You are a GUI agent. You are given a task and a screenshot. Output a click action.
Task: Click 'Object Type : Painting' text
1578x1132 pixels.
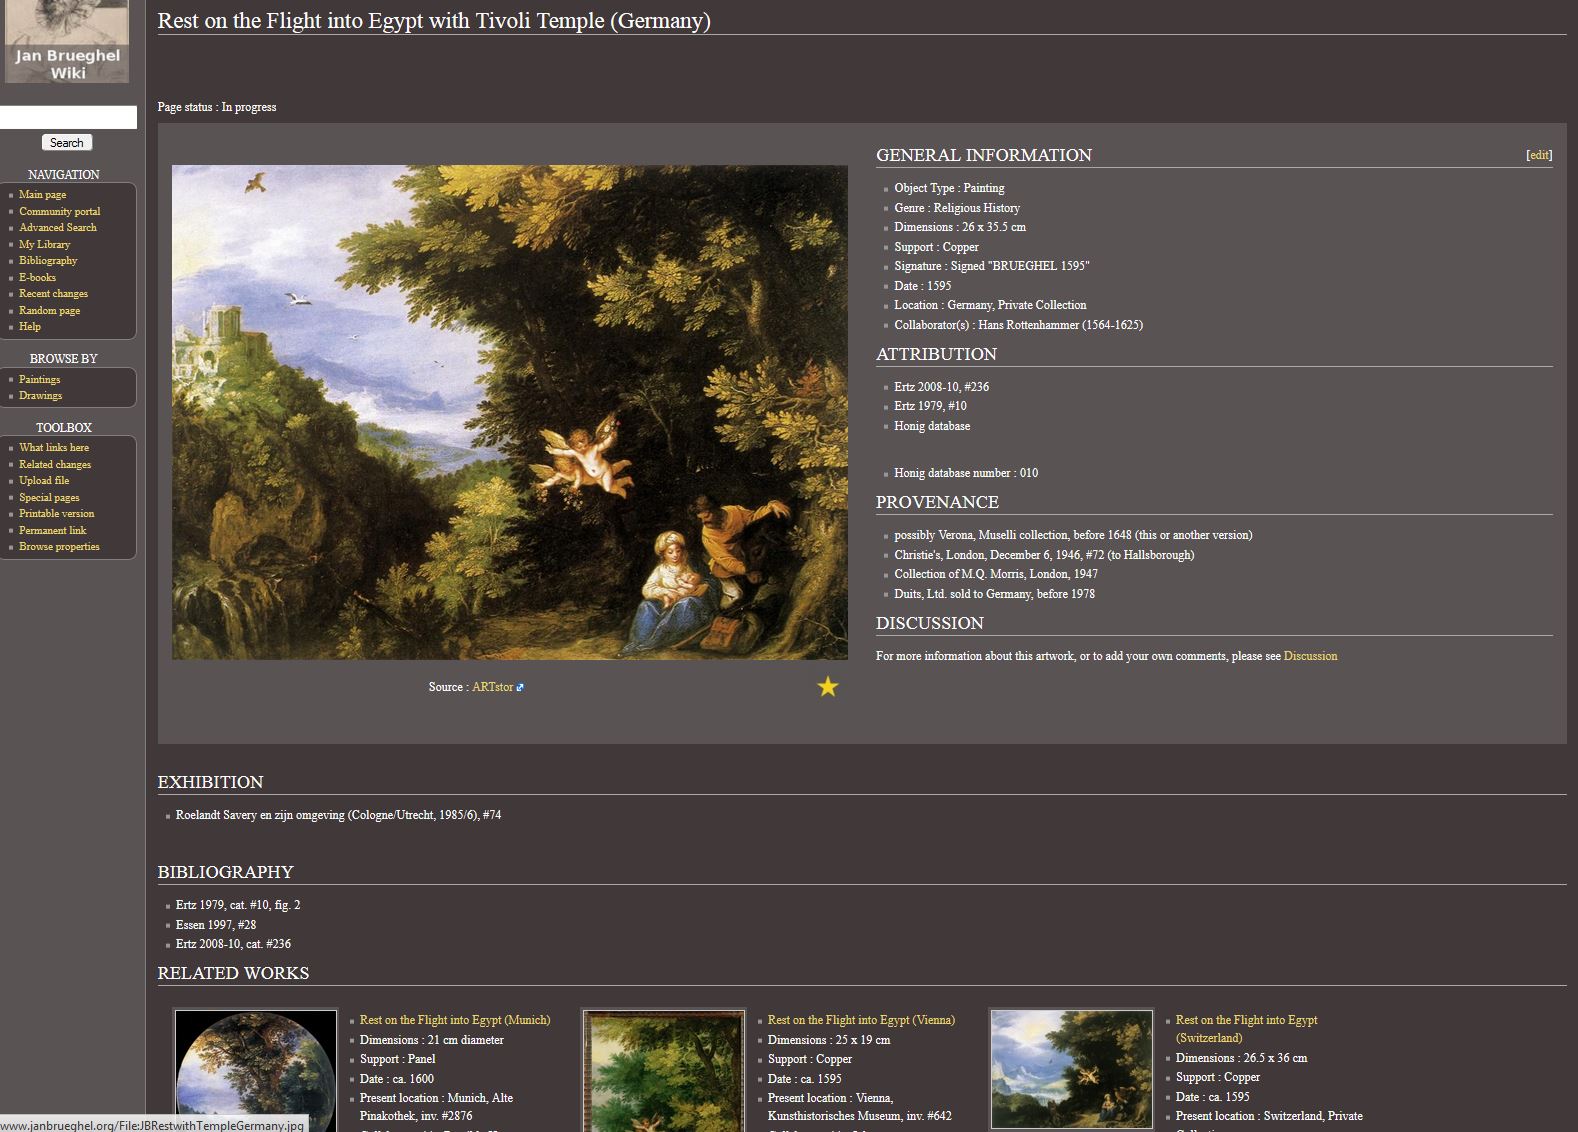click(949, 188)
